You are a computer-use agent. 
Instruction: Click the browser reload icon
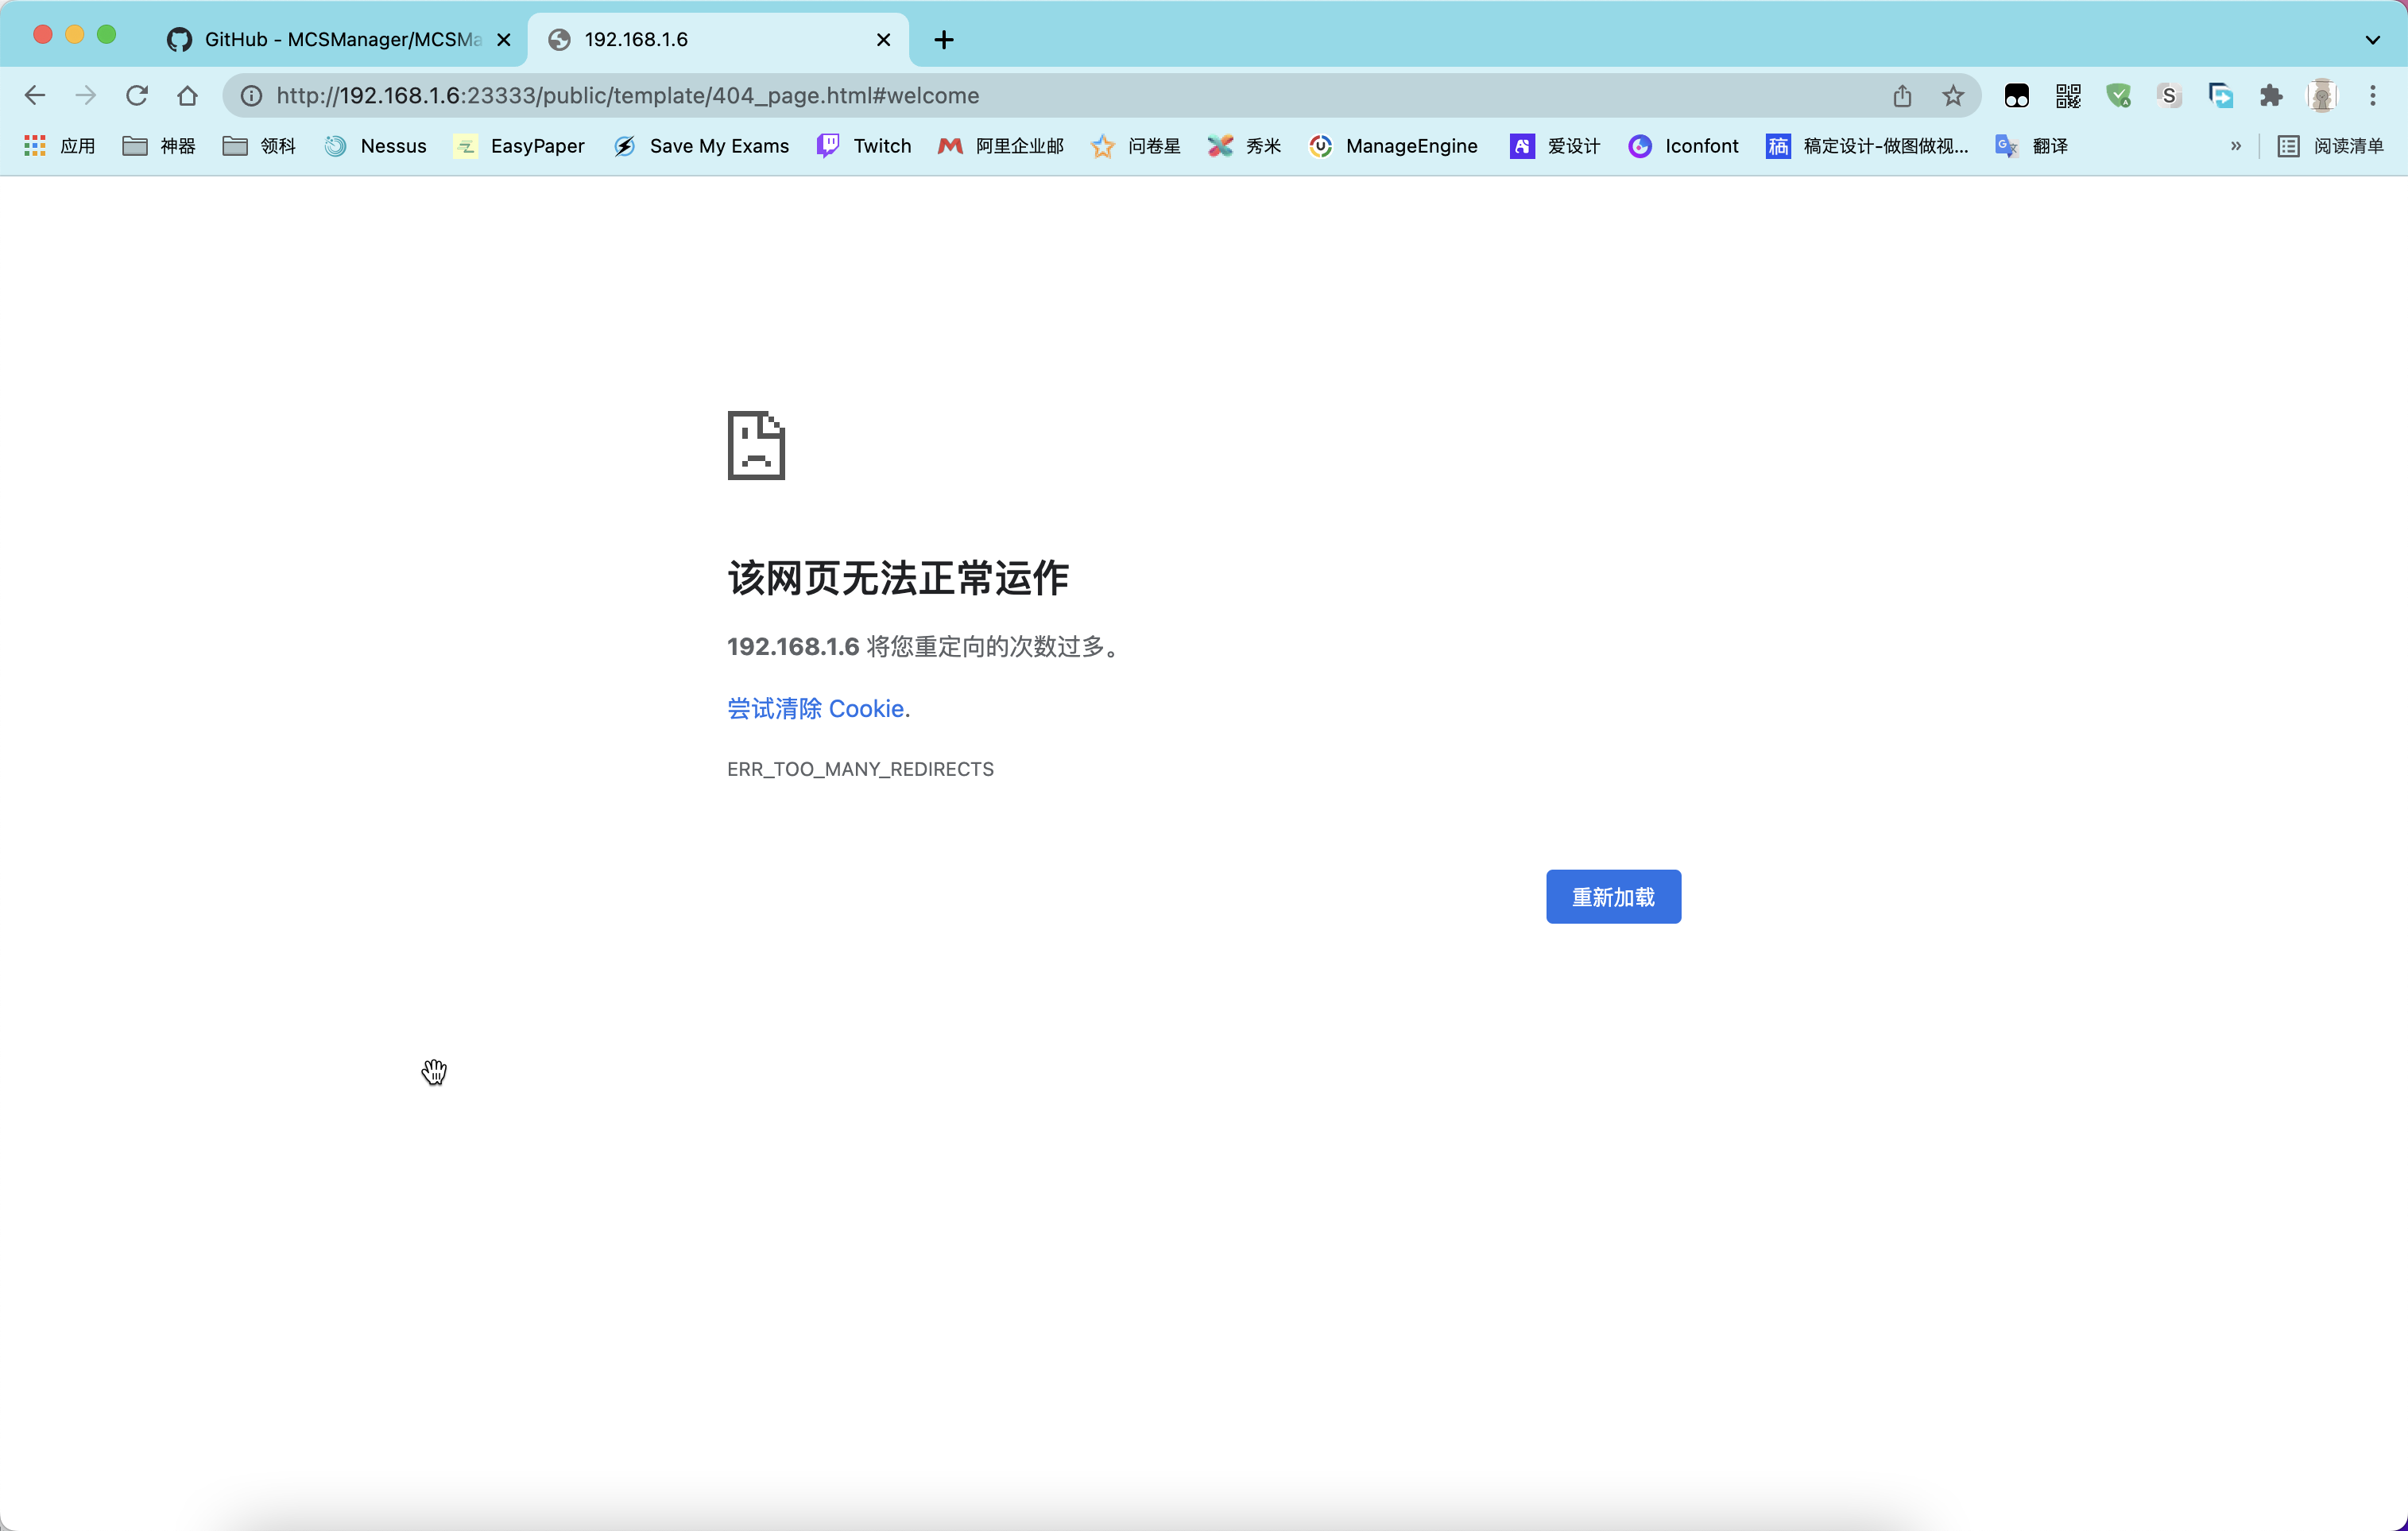coord(137,95)
